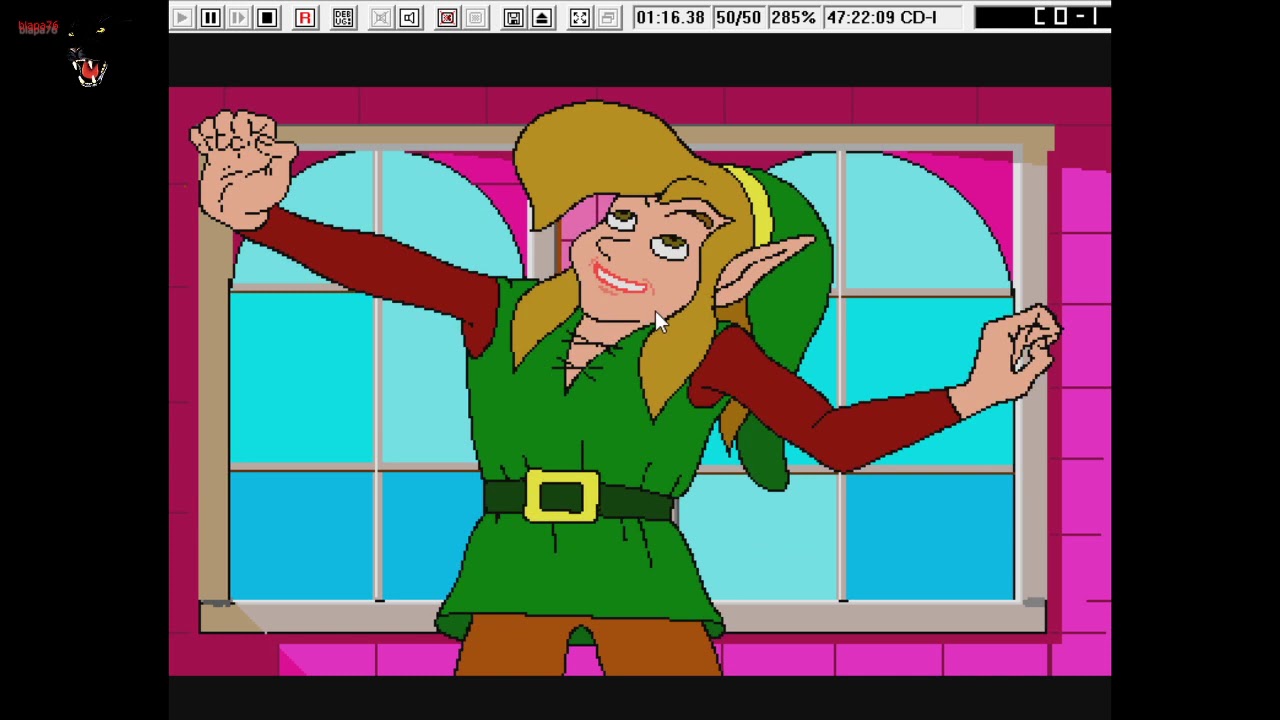
Task: Click the 285% speed readout
Action: point(793,17)
